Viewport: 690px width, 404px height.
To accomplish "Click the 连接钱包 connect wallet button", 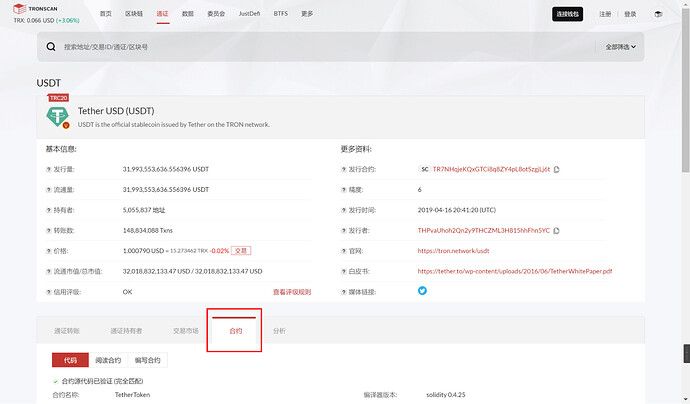I will (x=568, y=14).
